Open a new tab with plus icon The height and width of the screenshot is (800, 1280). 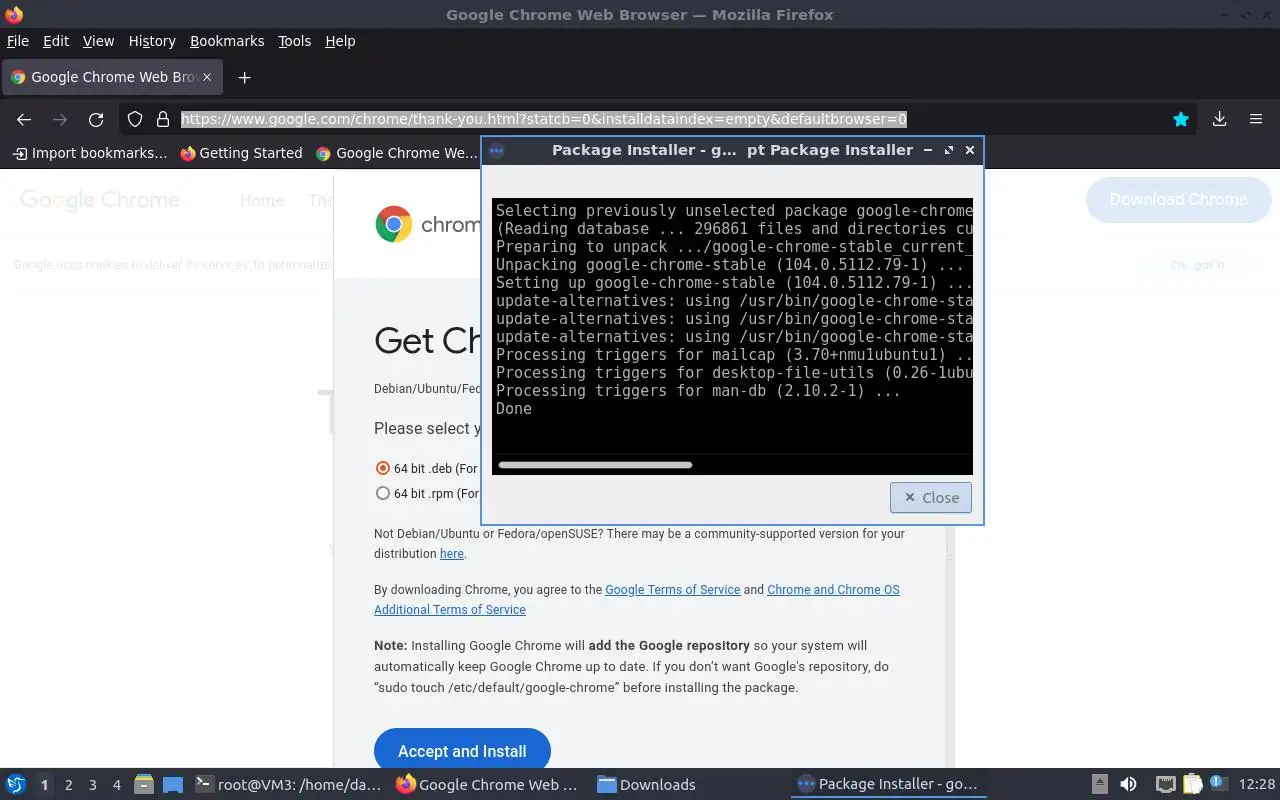pyautogui.click(x=244, y=77)
